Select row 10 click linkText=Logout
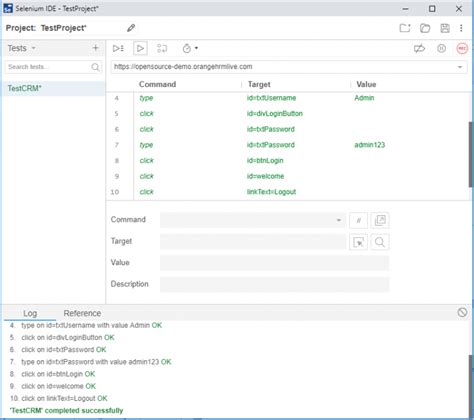This screenshot has height=420, width=474. (x=288, y=192)
